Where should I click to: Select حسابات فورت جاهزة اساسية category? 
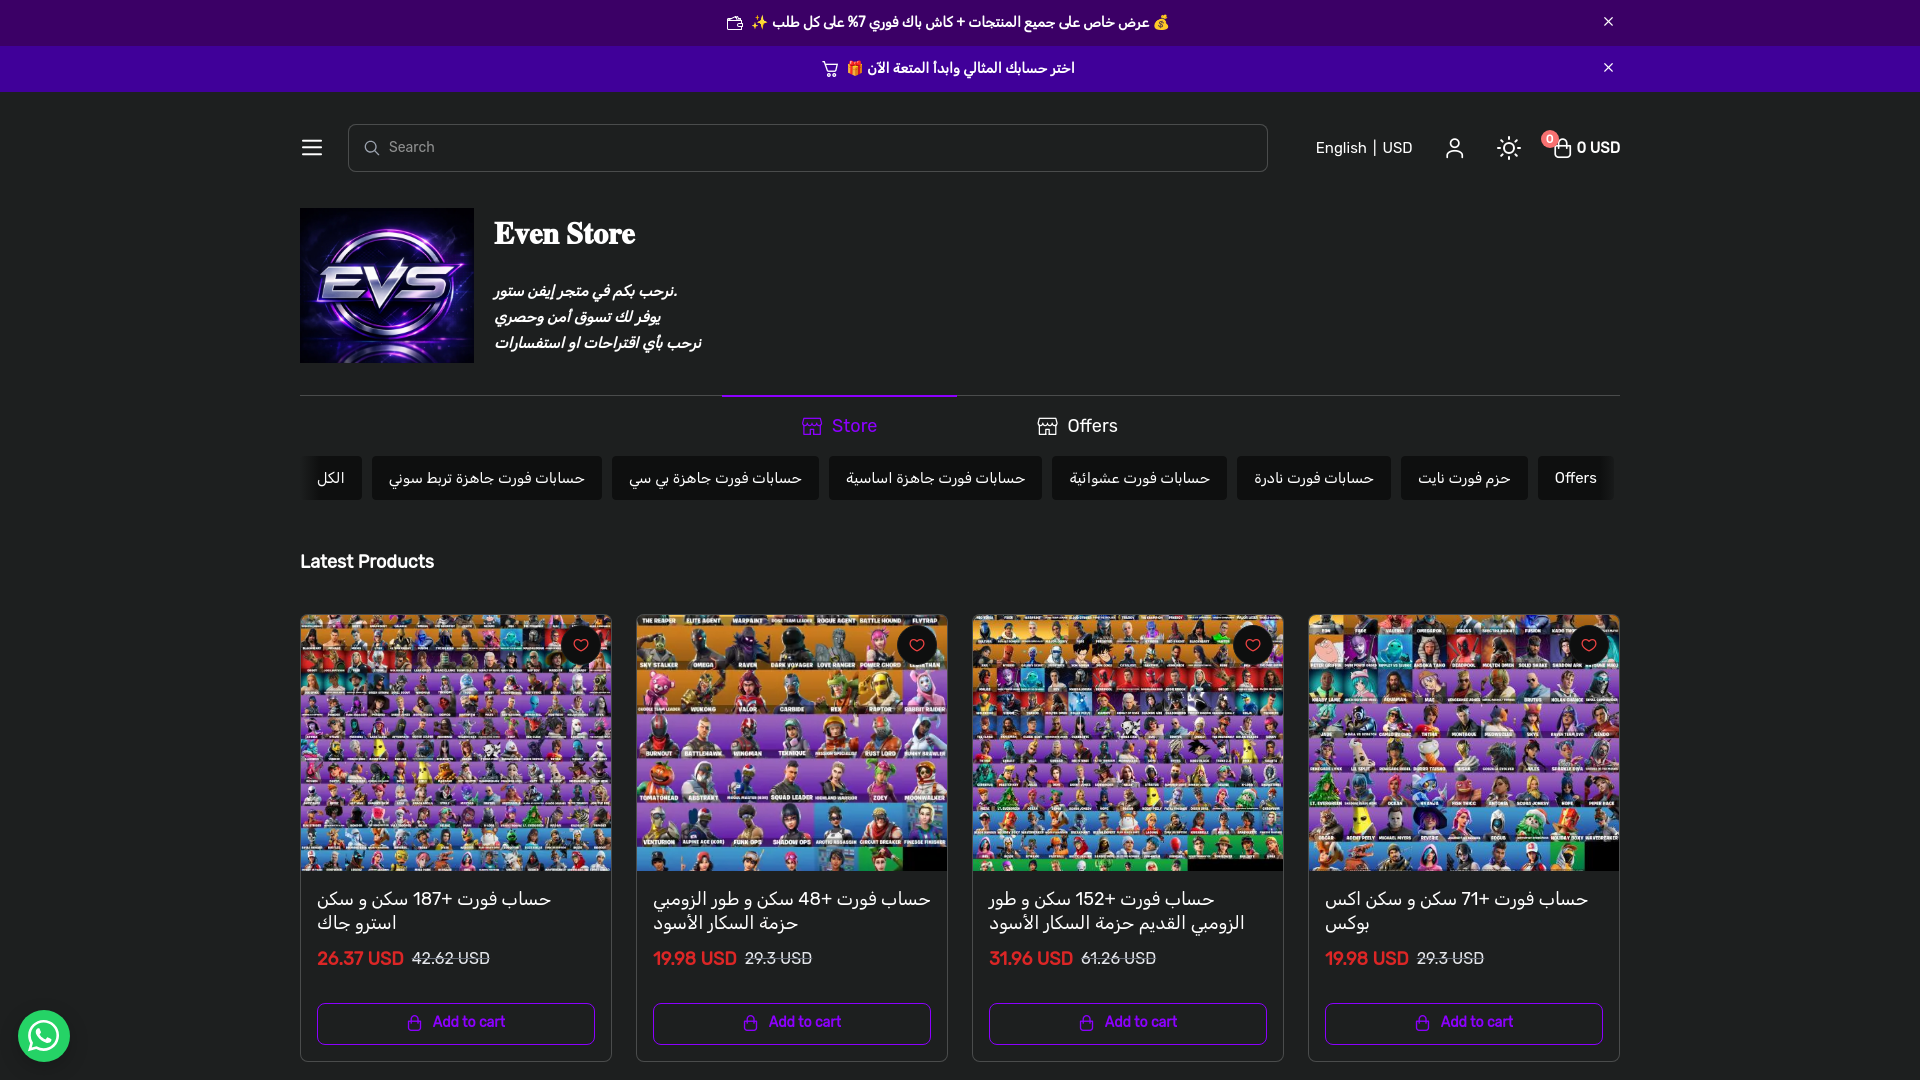pos(935,478)
